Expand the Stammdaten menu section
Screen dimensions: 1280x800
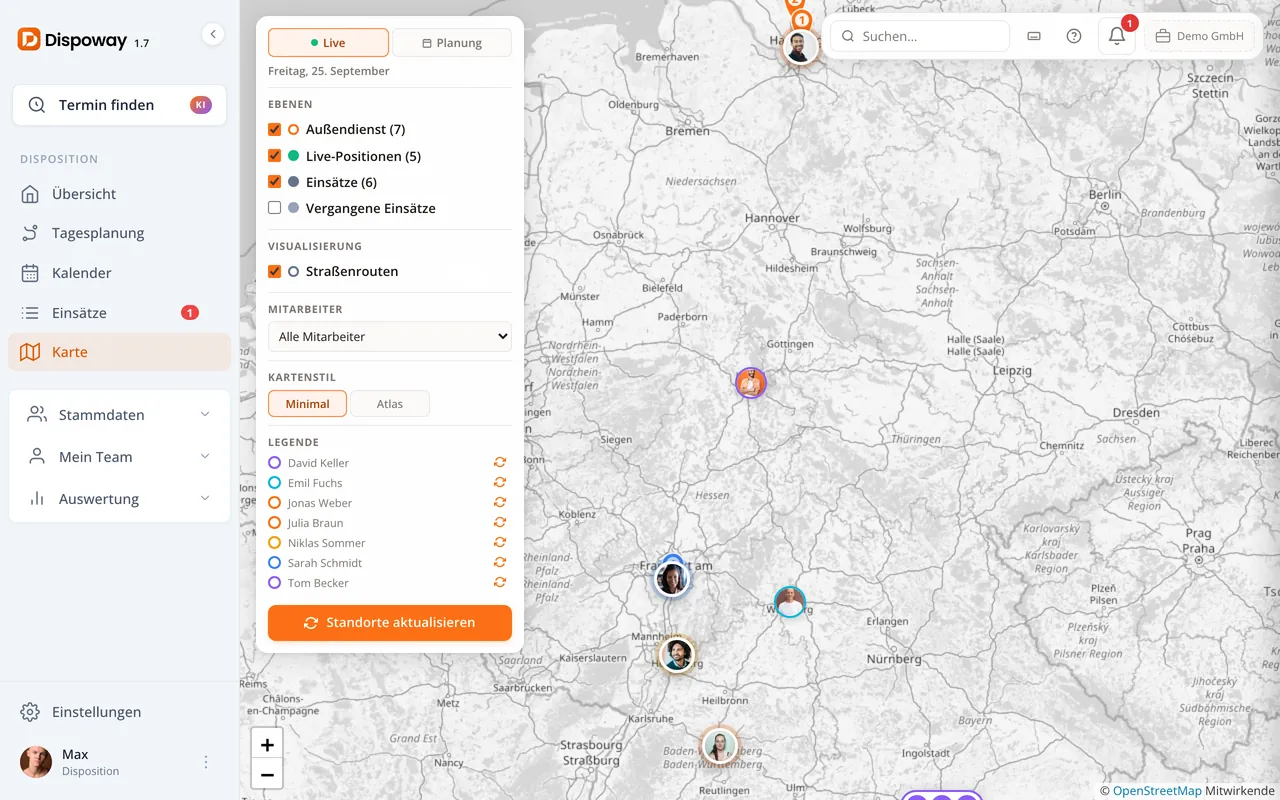pyautogui.click(x=120, y=414)
